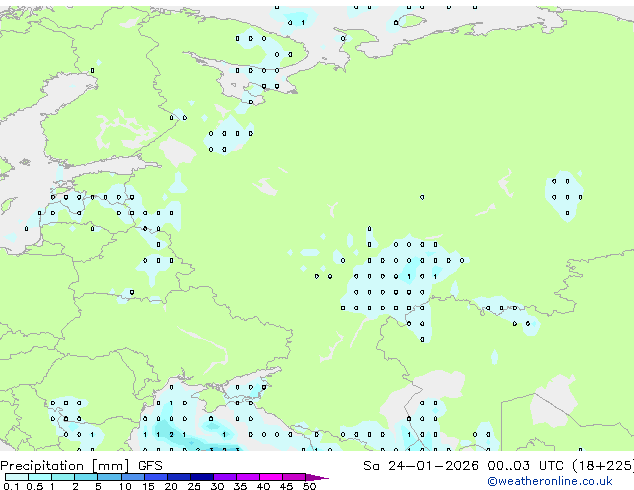Click the "40" legend scale label
Viewport: 634px width, 490px height.
263,486
